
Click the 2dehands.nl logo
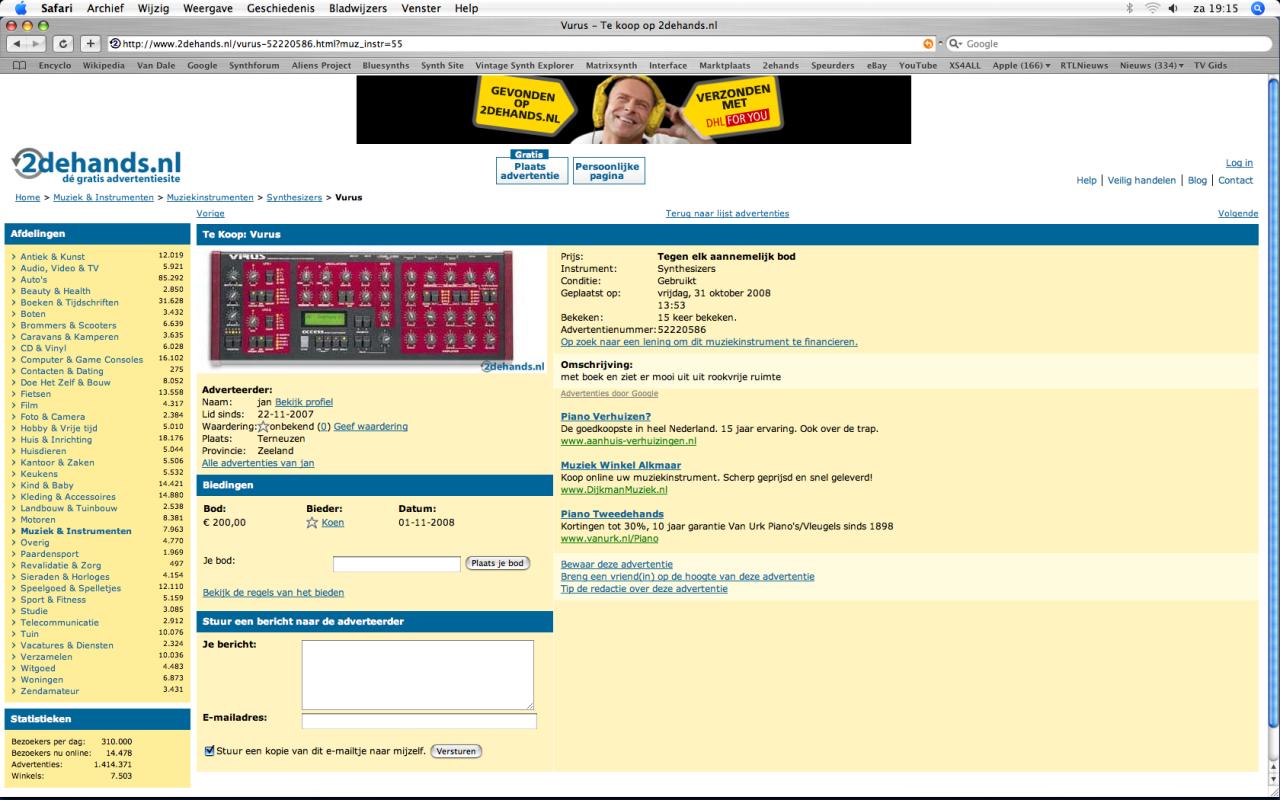(x=97, y=166)
